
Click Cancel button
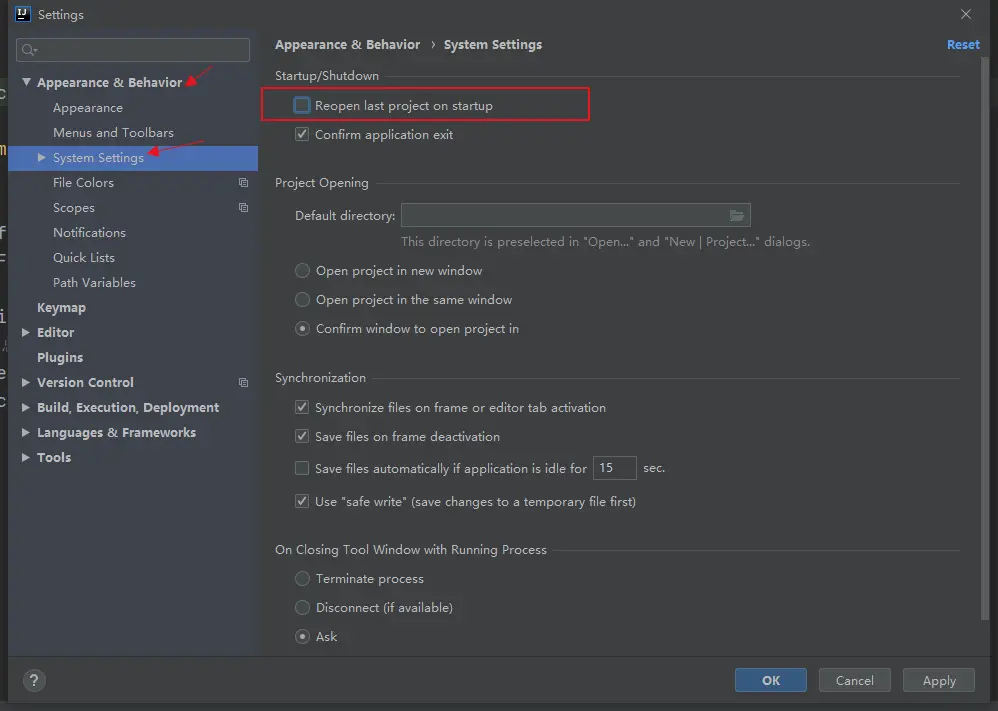click(855, 680)
